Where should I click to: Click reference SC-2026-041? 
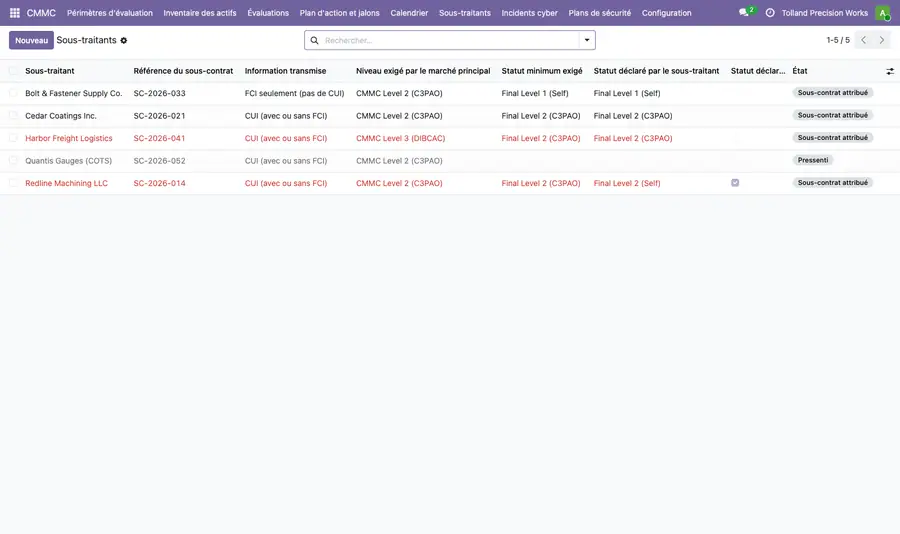[x=160, y=138]
